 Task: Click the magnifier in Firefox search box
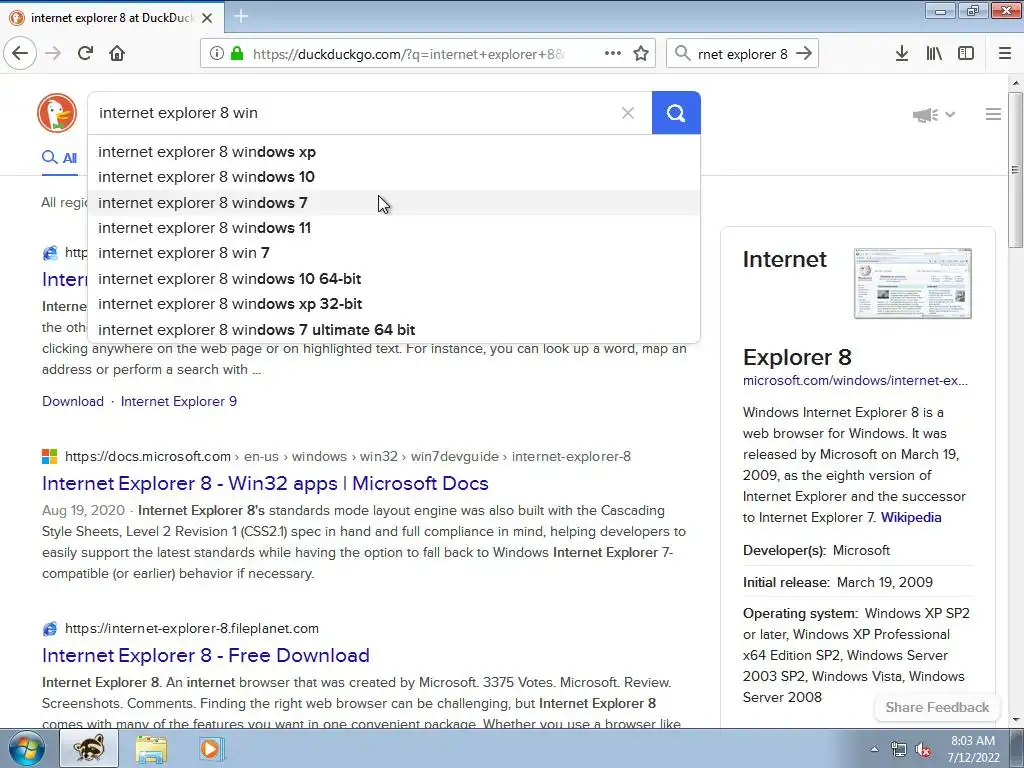click(682, 54)
